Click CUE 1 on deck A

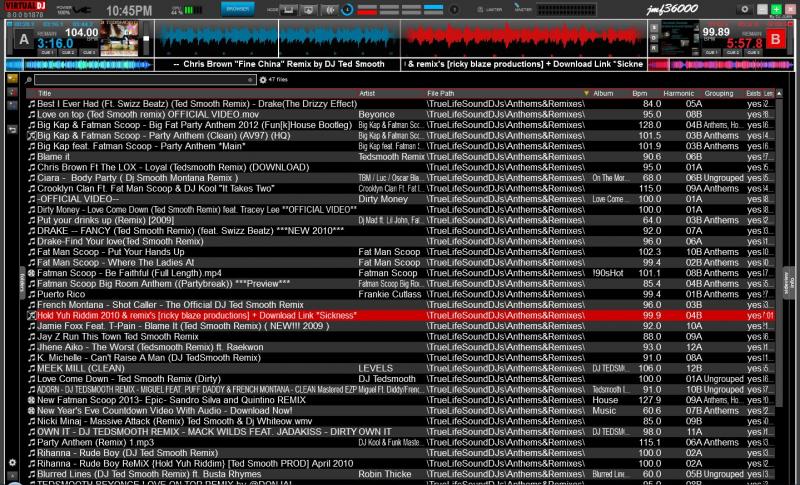(x=47, y=52)
